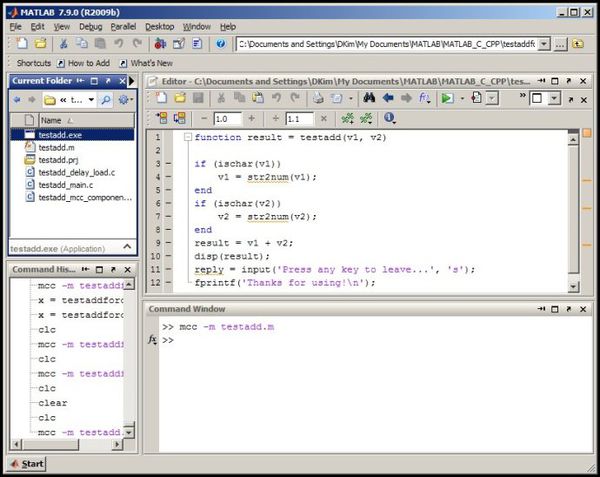Open the Debug menu
The height and width of the screenshot is (477, 600).
tap(91, 27)
